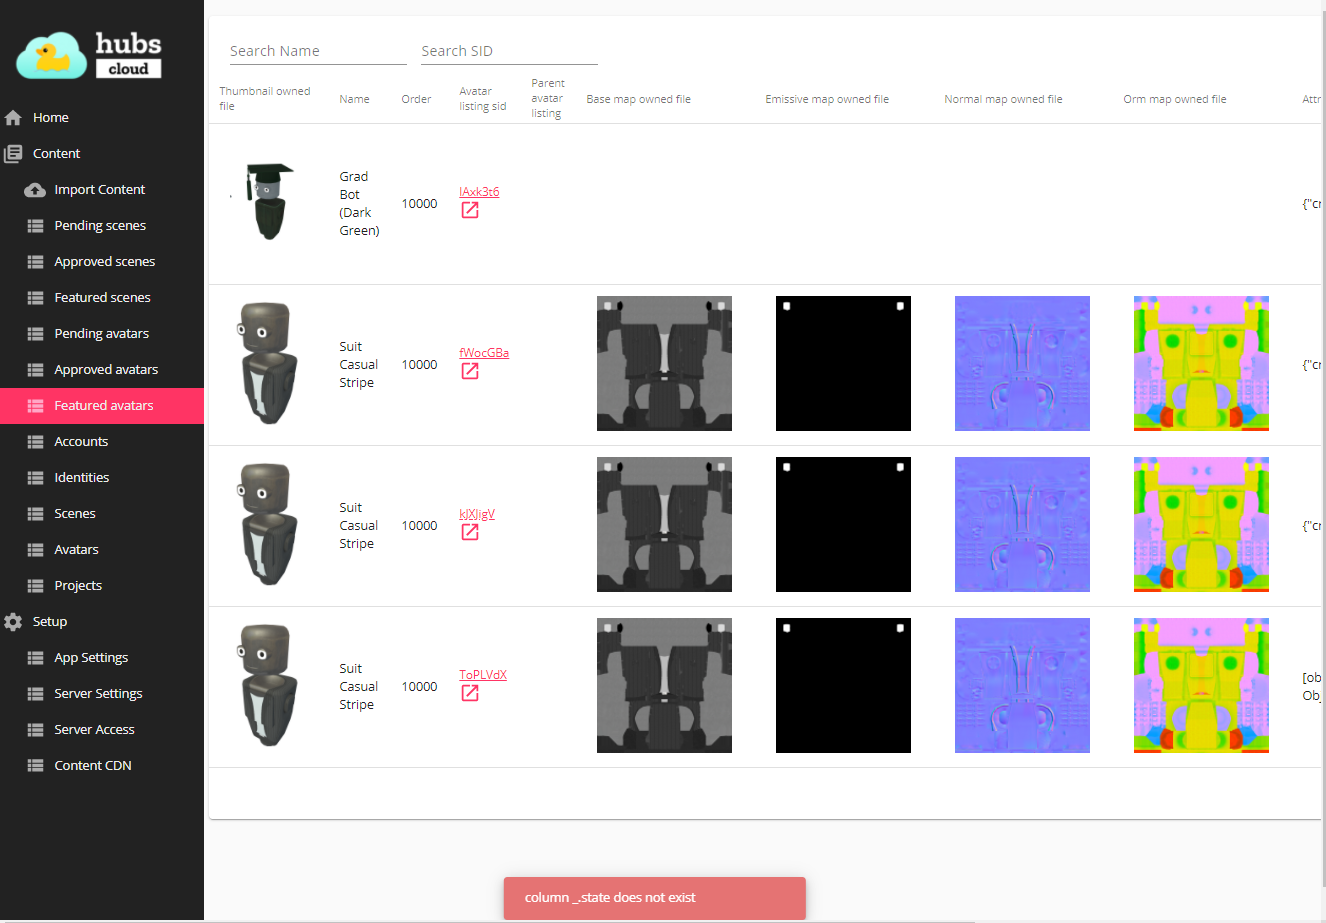Click the Scenes list icon
Screen dimensions: 1326x923
[35, 514]
